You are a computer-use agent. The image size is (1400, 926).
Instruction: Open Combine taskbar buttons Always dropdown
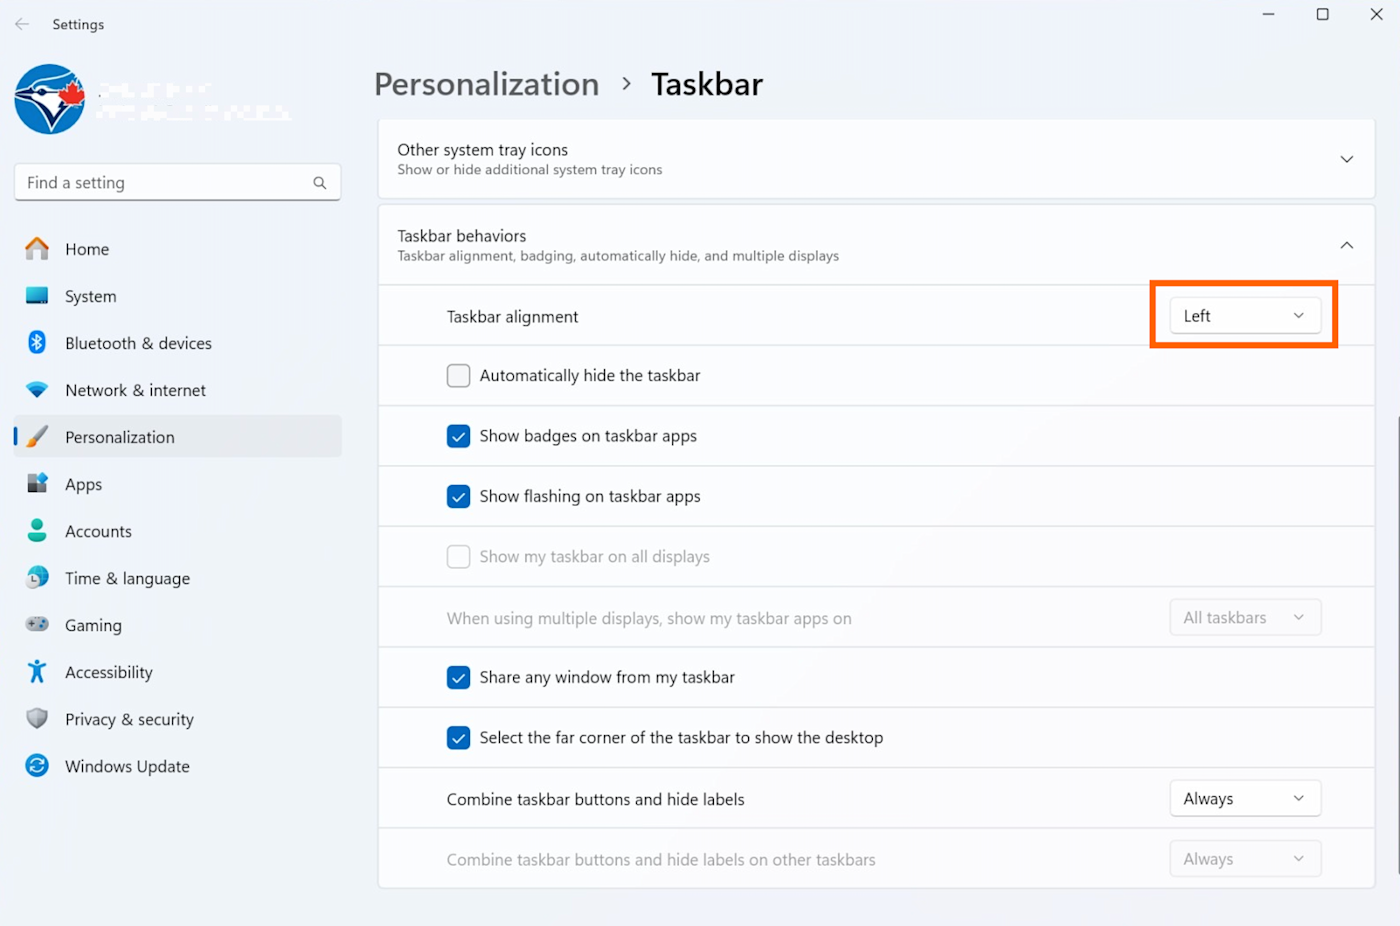(x=1245, y=799)
